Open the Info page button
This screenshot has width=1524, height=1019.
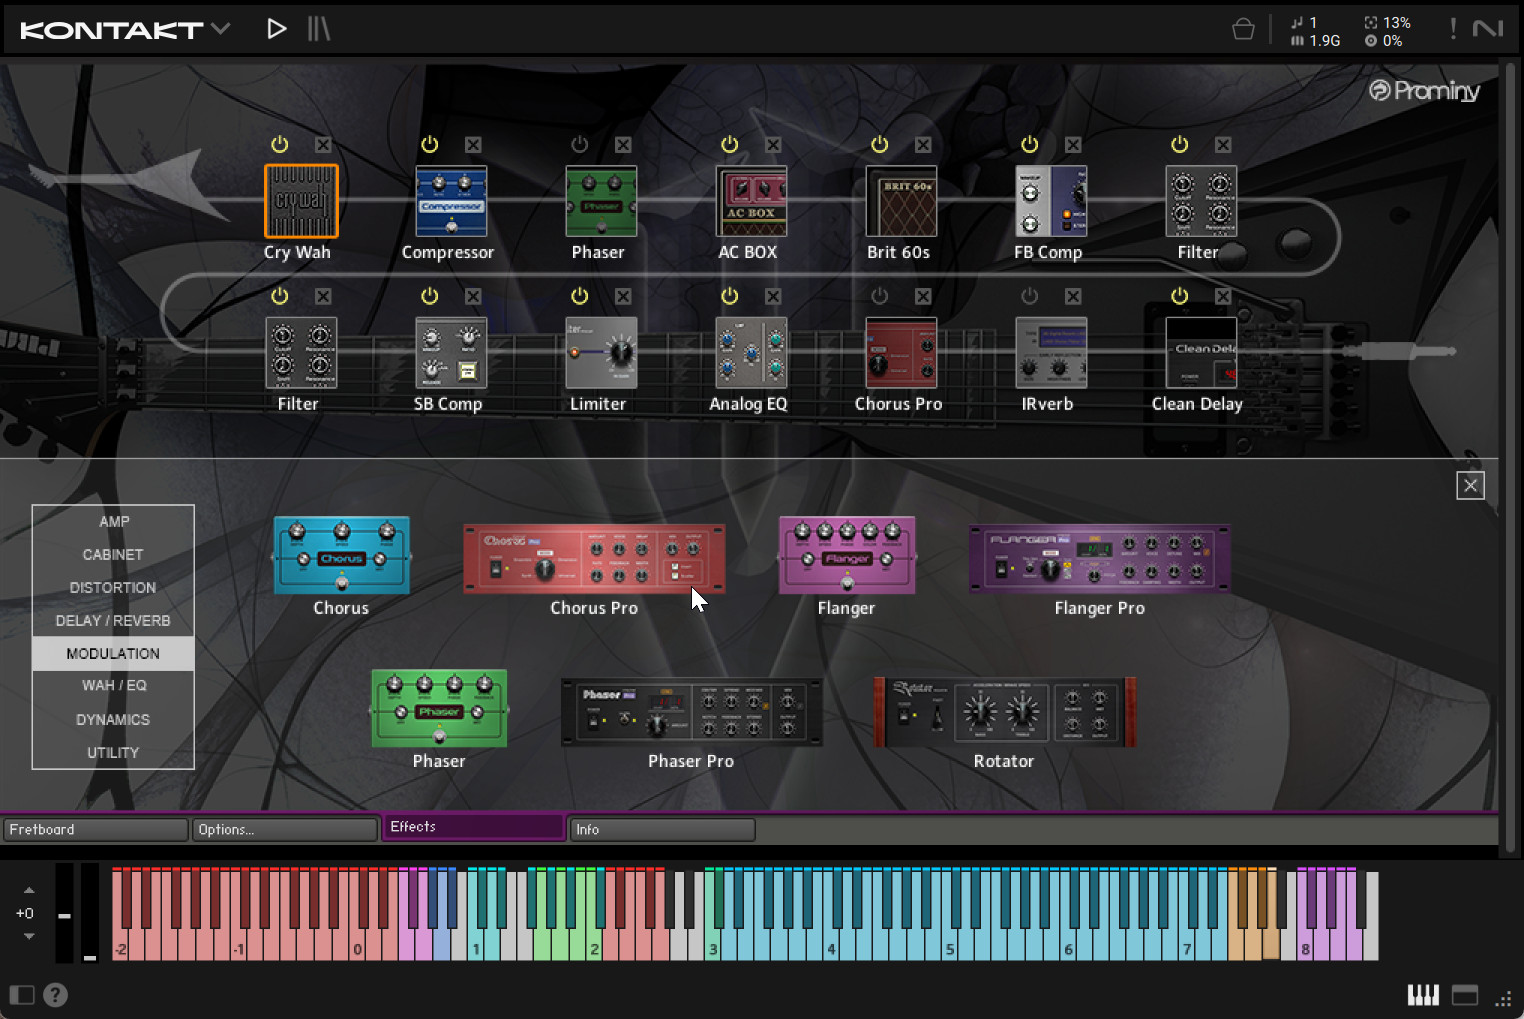tap(661, 830)
